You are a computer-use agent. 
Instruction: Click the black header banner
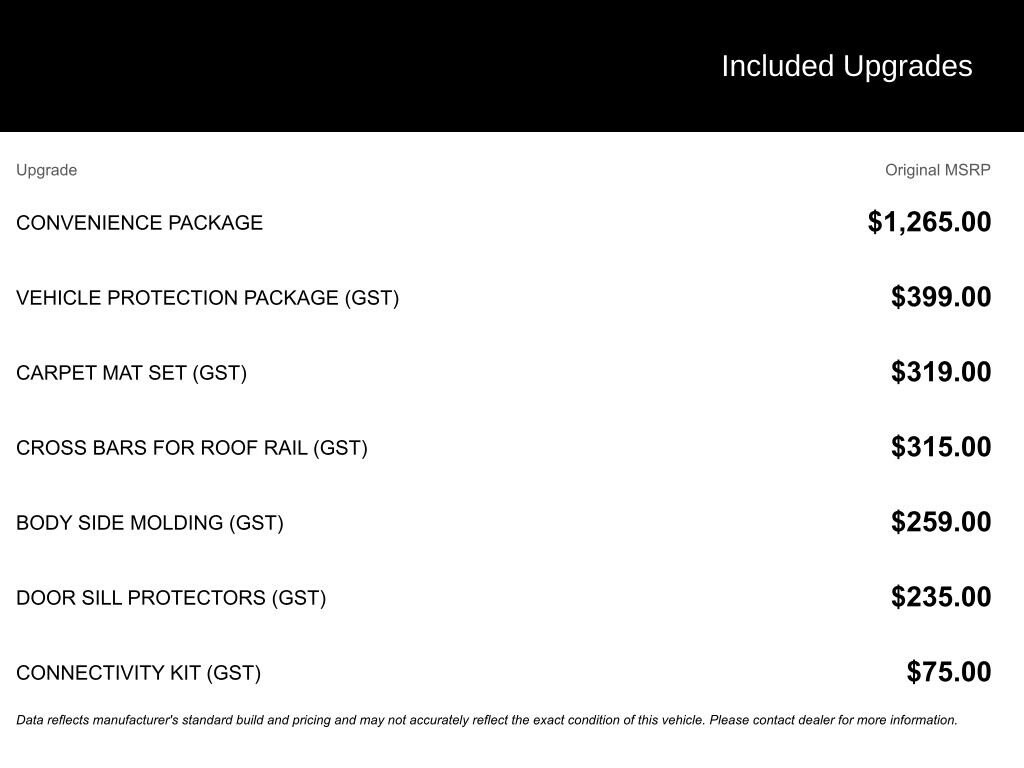click(x=350, y=66)
